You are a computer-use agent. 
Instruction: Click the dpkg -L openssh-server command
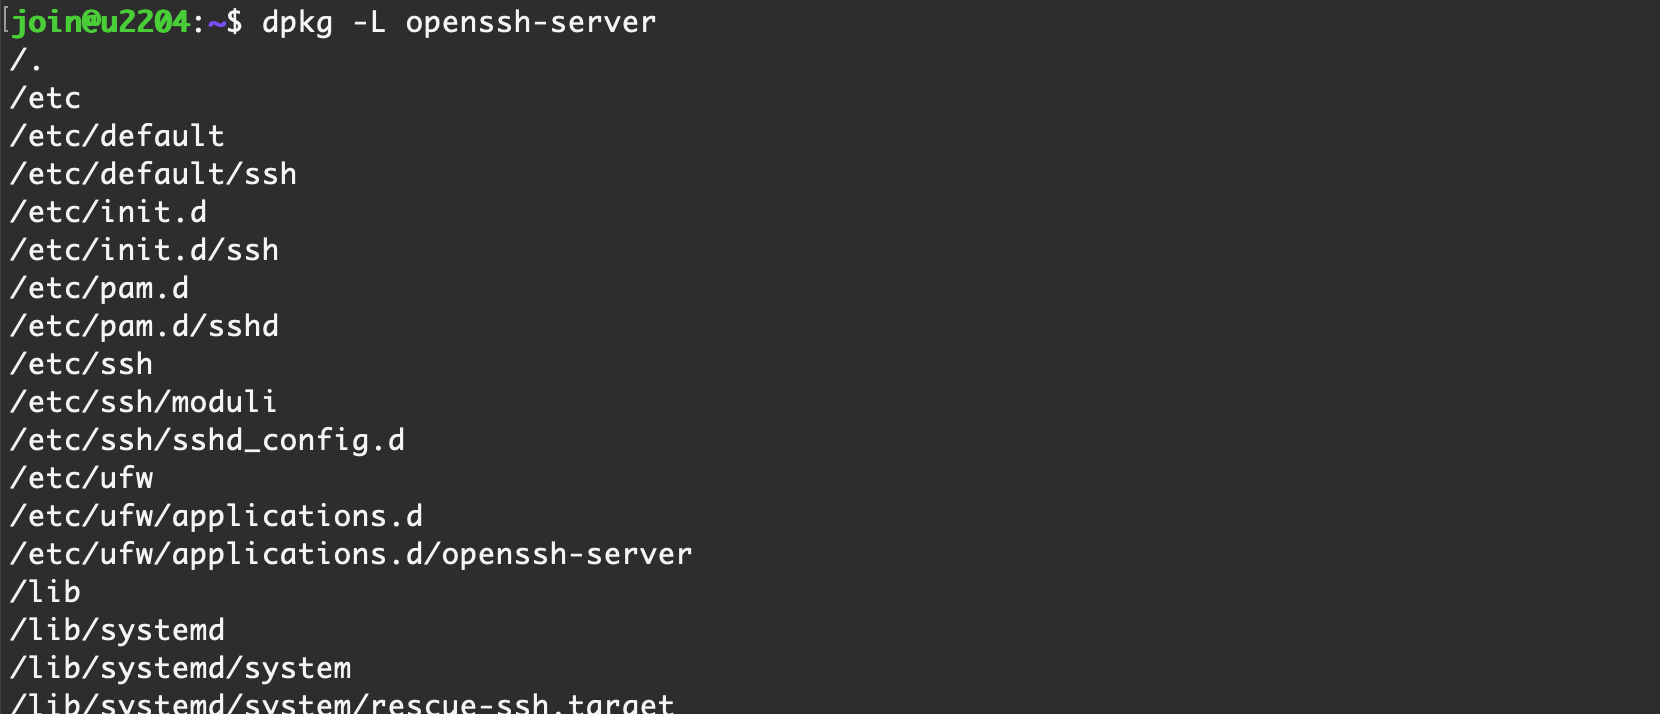click(x=458, y=22)
